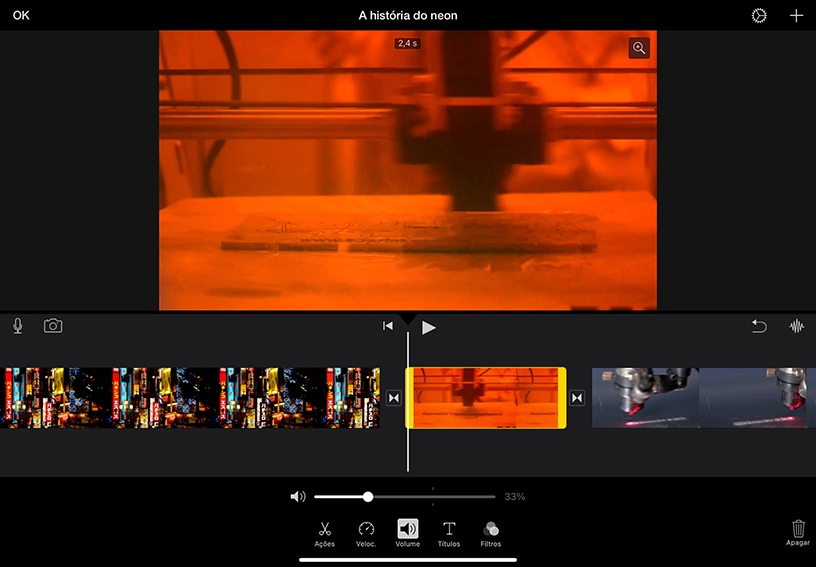816x567 pixels.
Task: Undo the last edit
Action: point(759,326)
